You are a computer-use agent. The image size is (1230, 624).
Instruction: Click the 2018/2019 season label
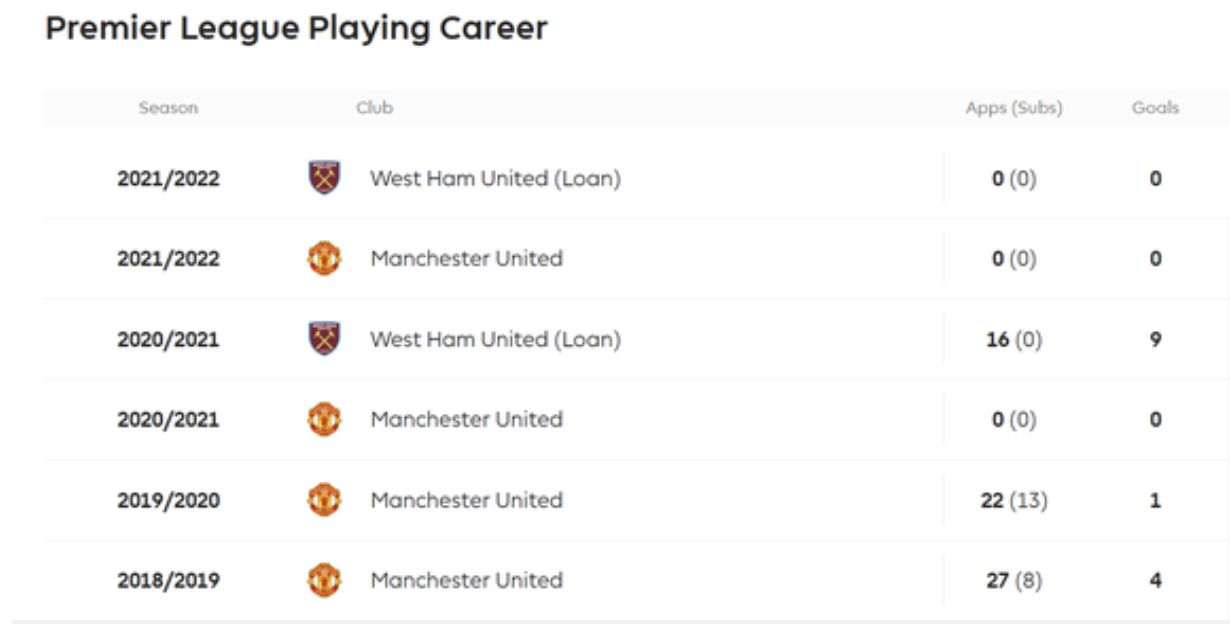(168, 580)
